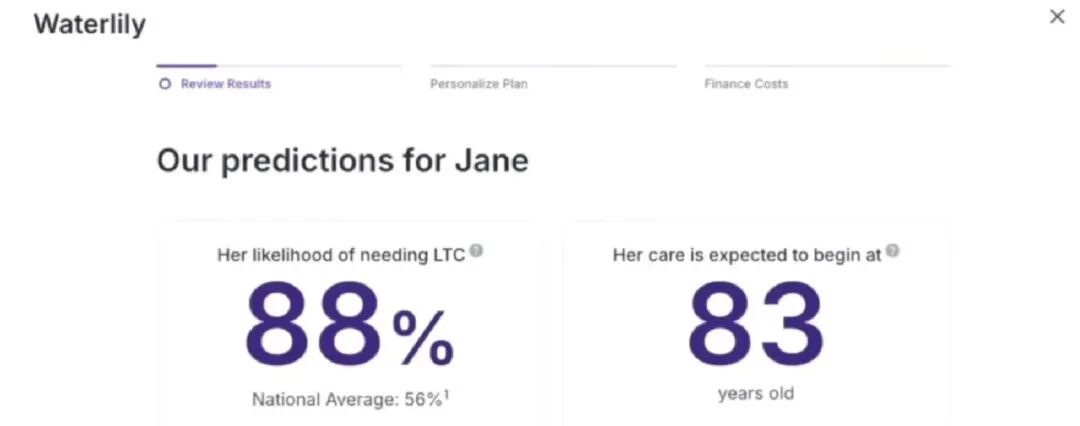Open the Review Results step
Screen dimensions: 1080x426
pos(225,84)
